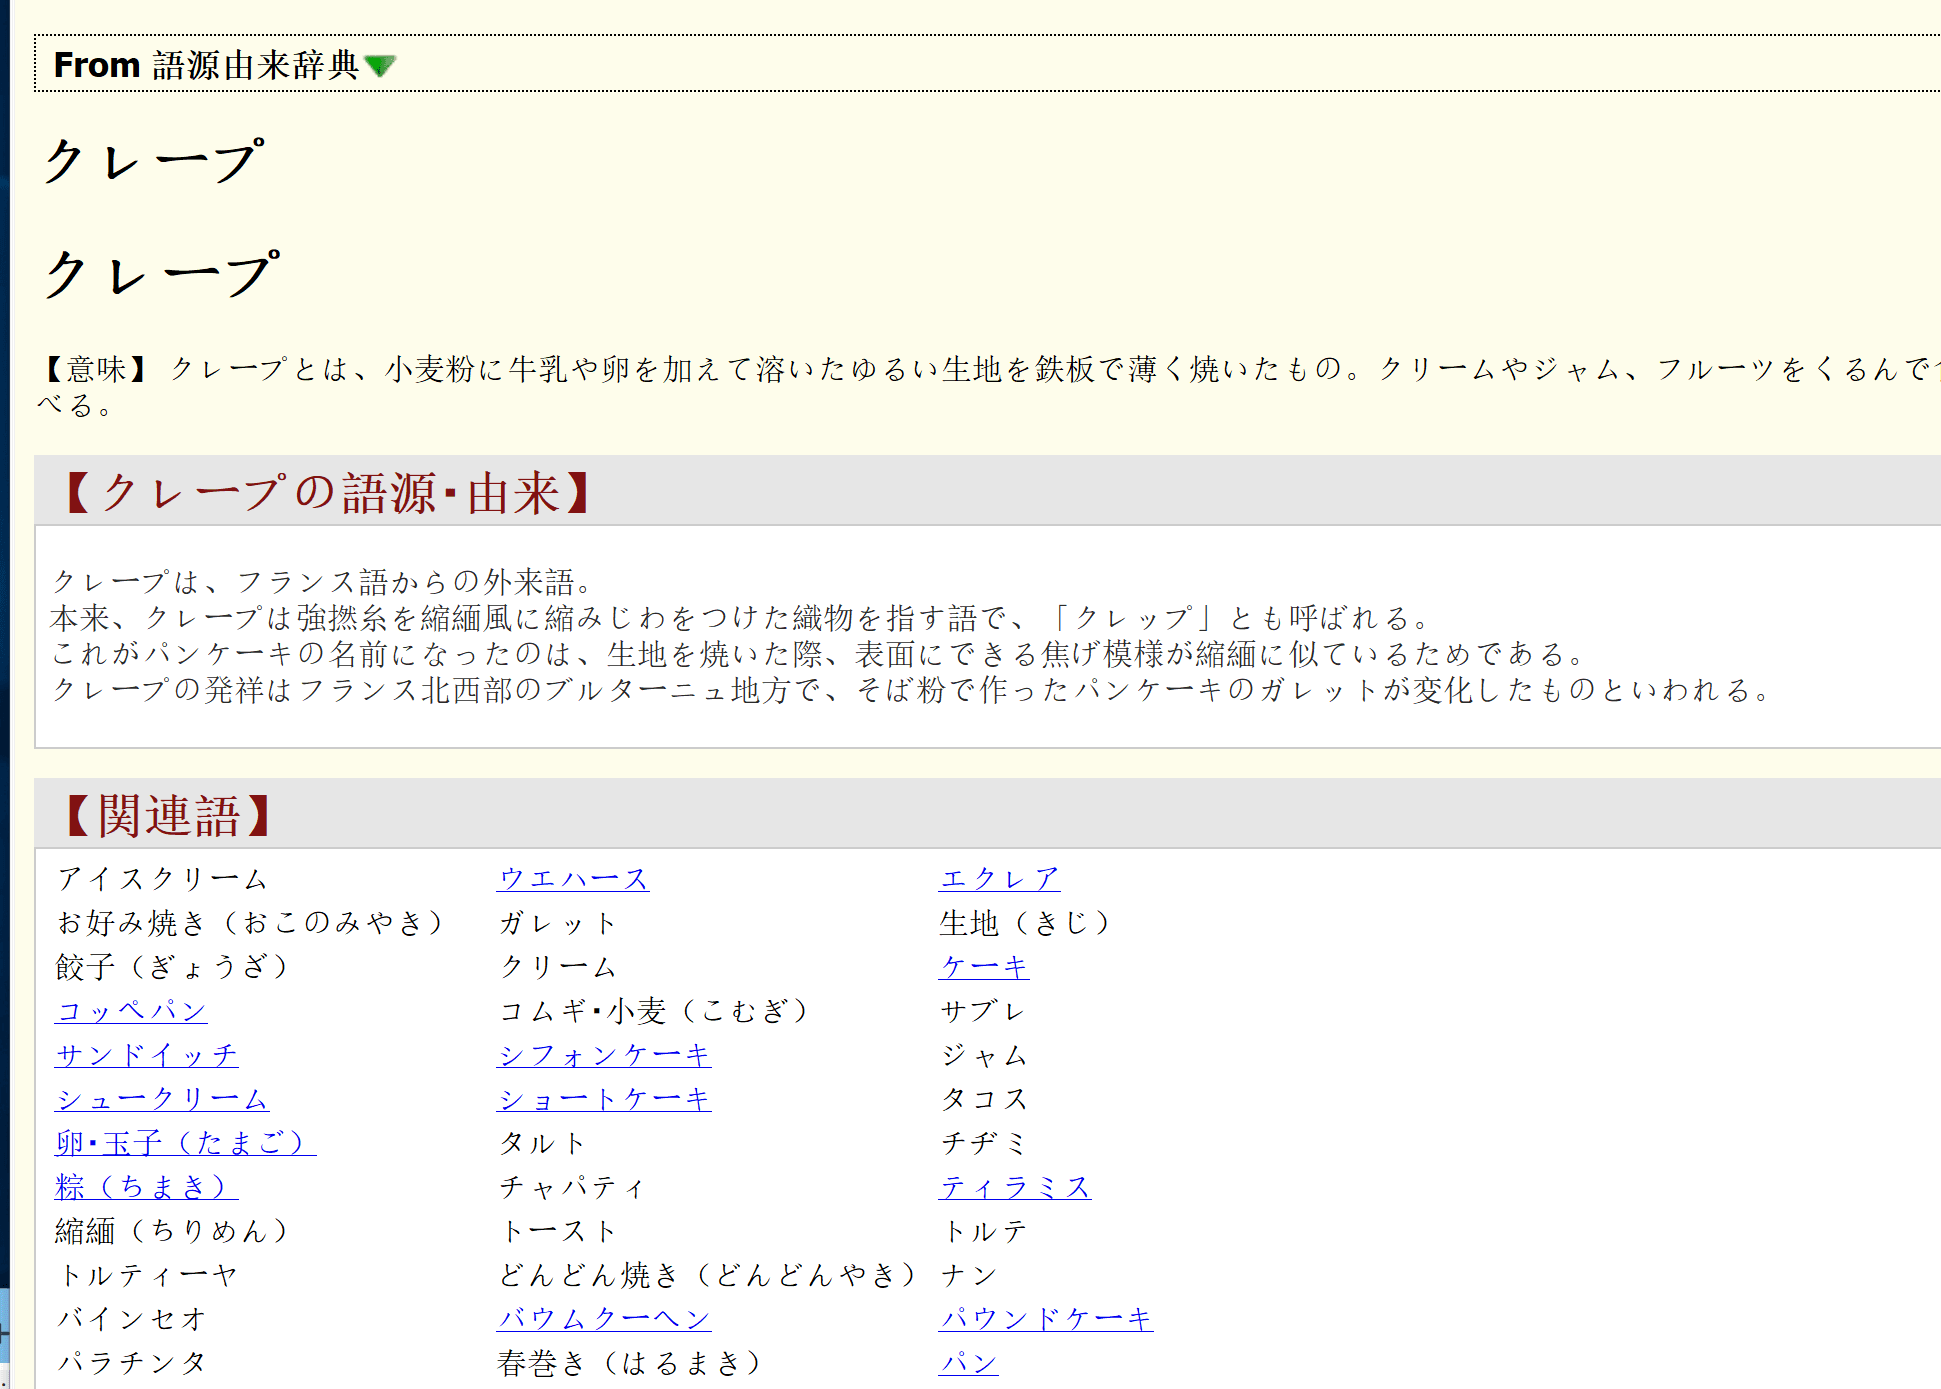The image size is (1941, 1389).
Task: Select the お好み焼き（おこのみやき） entry
Action: point(249,923)
